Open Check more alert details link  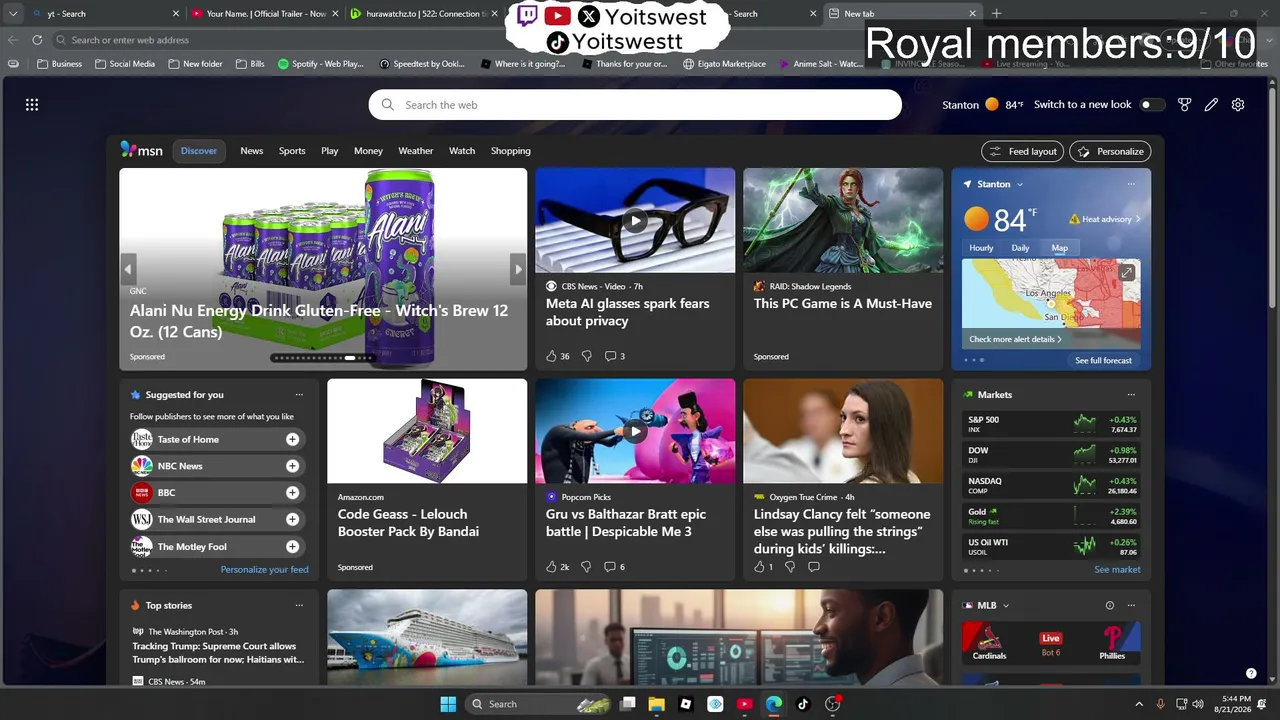[x=1015, y=339]
